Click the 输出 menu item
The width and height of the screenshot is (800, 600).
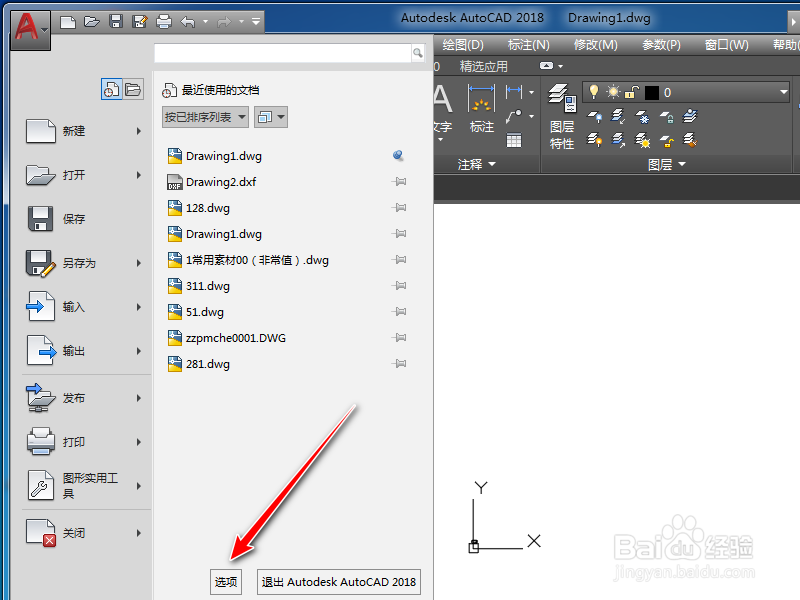pos(84,351)
